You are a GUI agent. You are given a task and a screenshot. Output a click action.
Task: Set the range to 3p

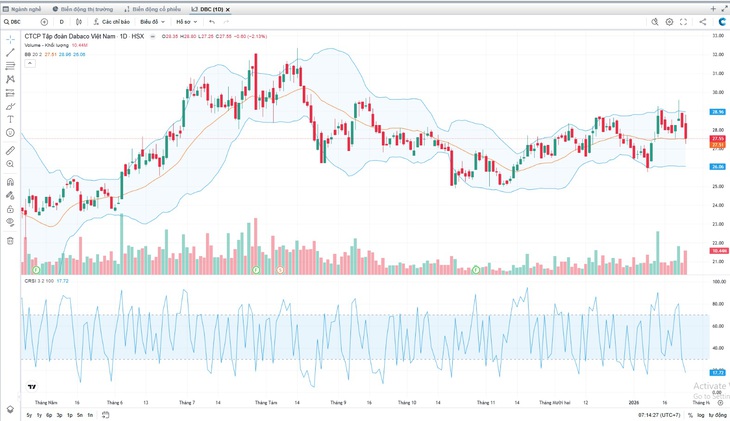(x=59, y=415)
